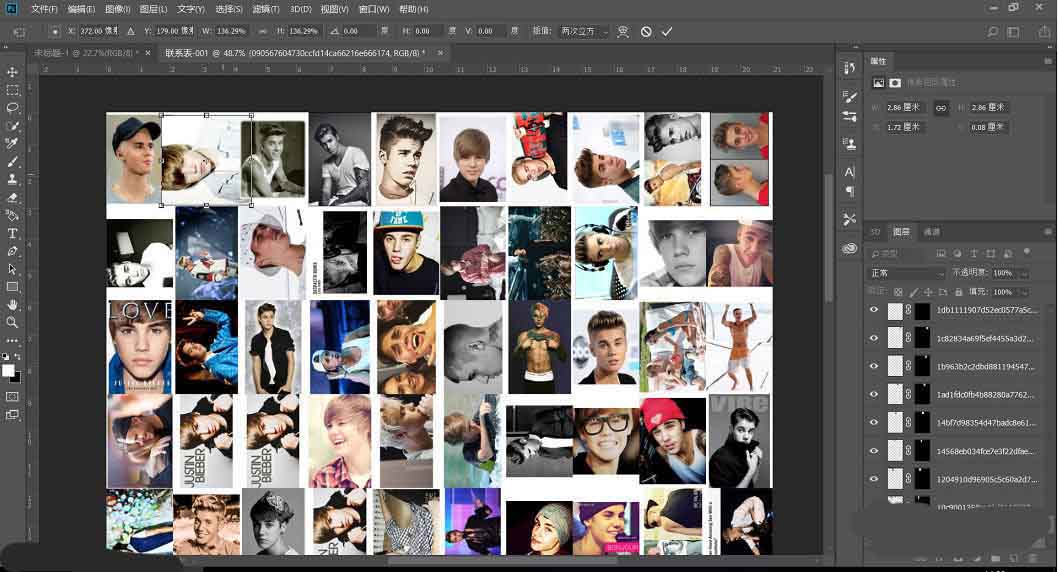This screenshot has height=572, width=1058.
Task: Select the Hand tool
Action: (x=12, y=305)
